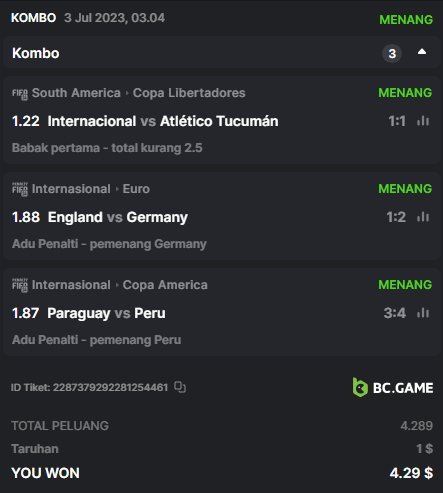Click the ticket ID number text
This screenshot has height=493, width=443.
[110, 387]
